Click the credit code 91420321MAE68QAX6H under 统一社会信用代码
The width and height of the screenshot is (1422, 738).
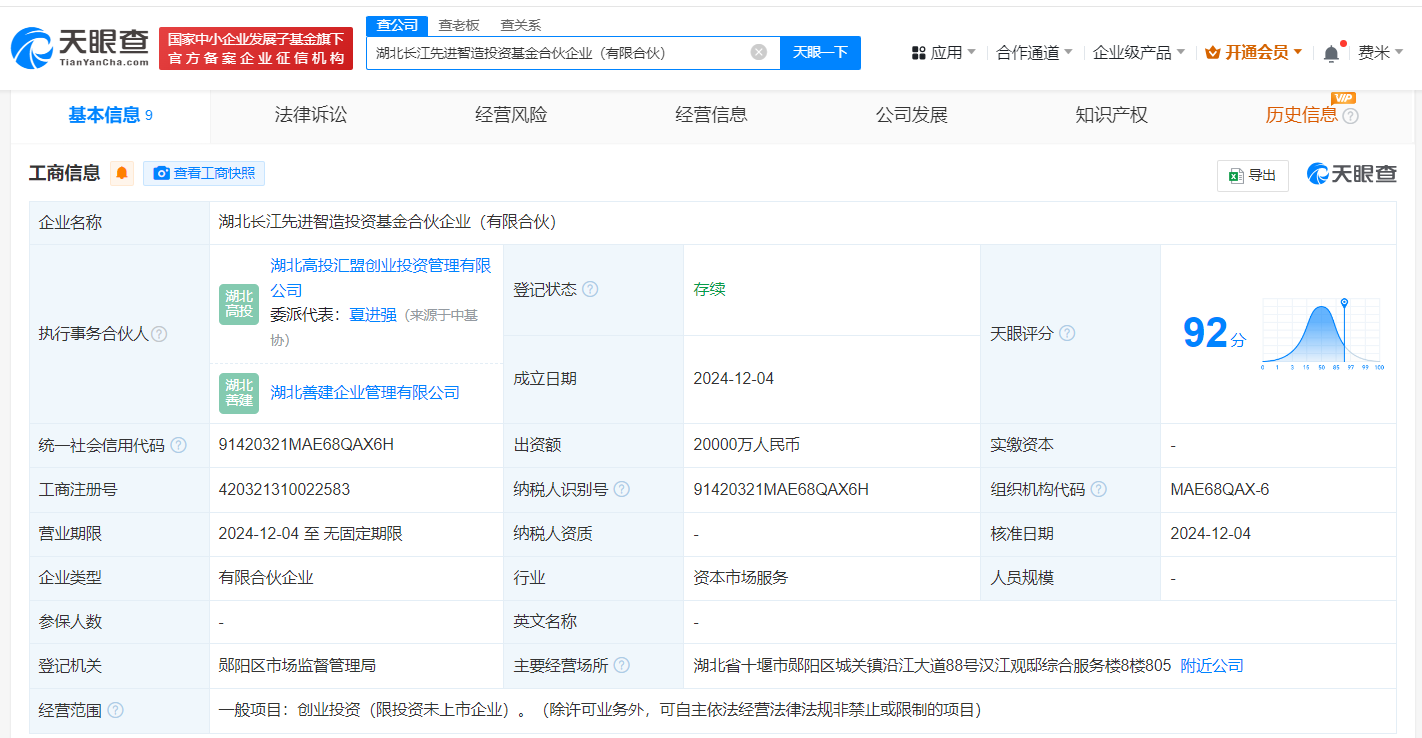point(306,445)
